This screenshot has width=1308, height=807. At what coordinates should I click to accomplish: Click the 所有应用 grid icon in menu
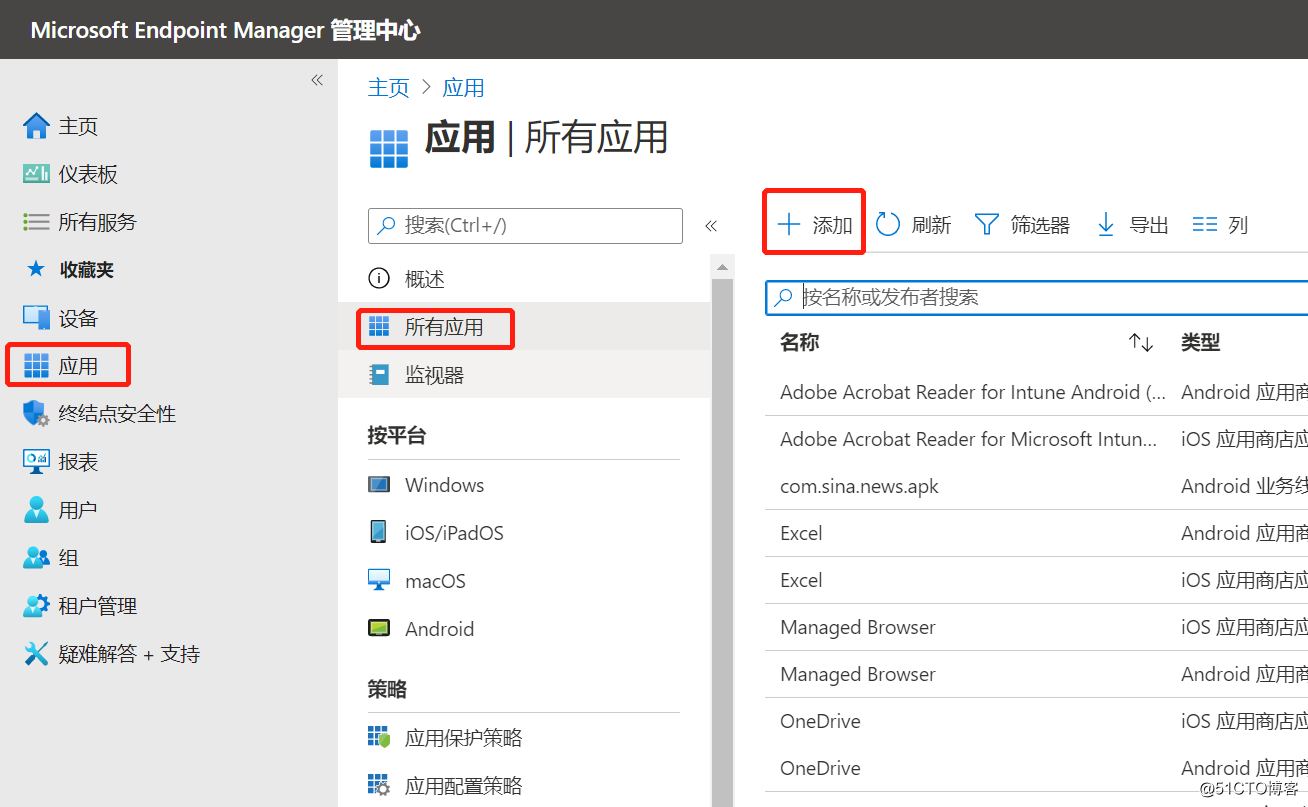point(379,326)
